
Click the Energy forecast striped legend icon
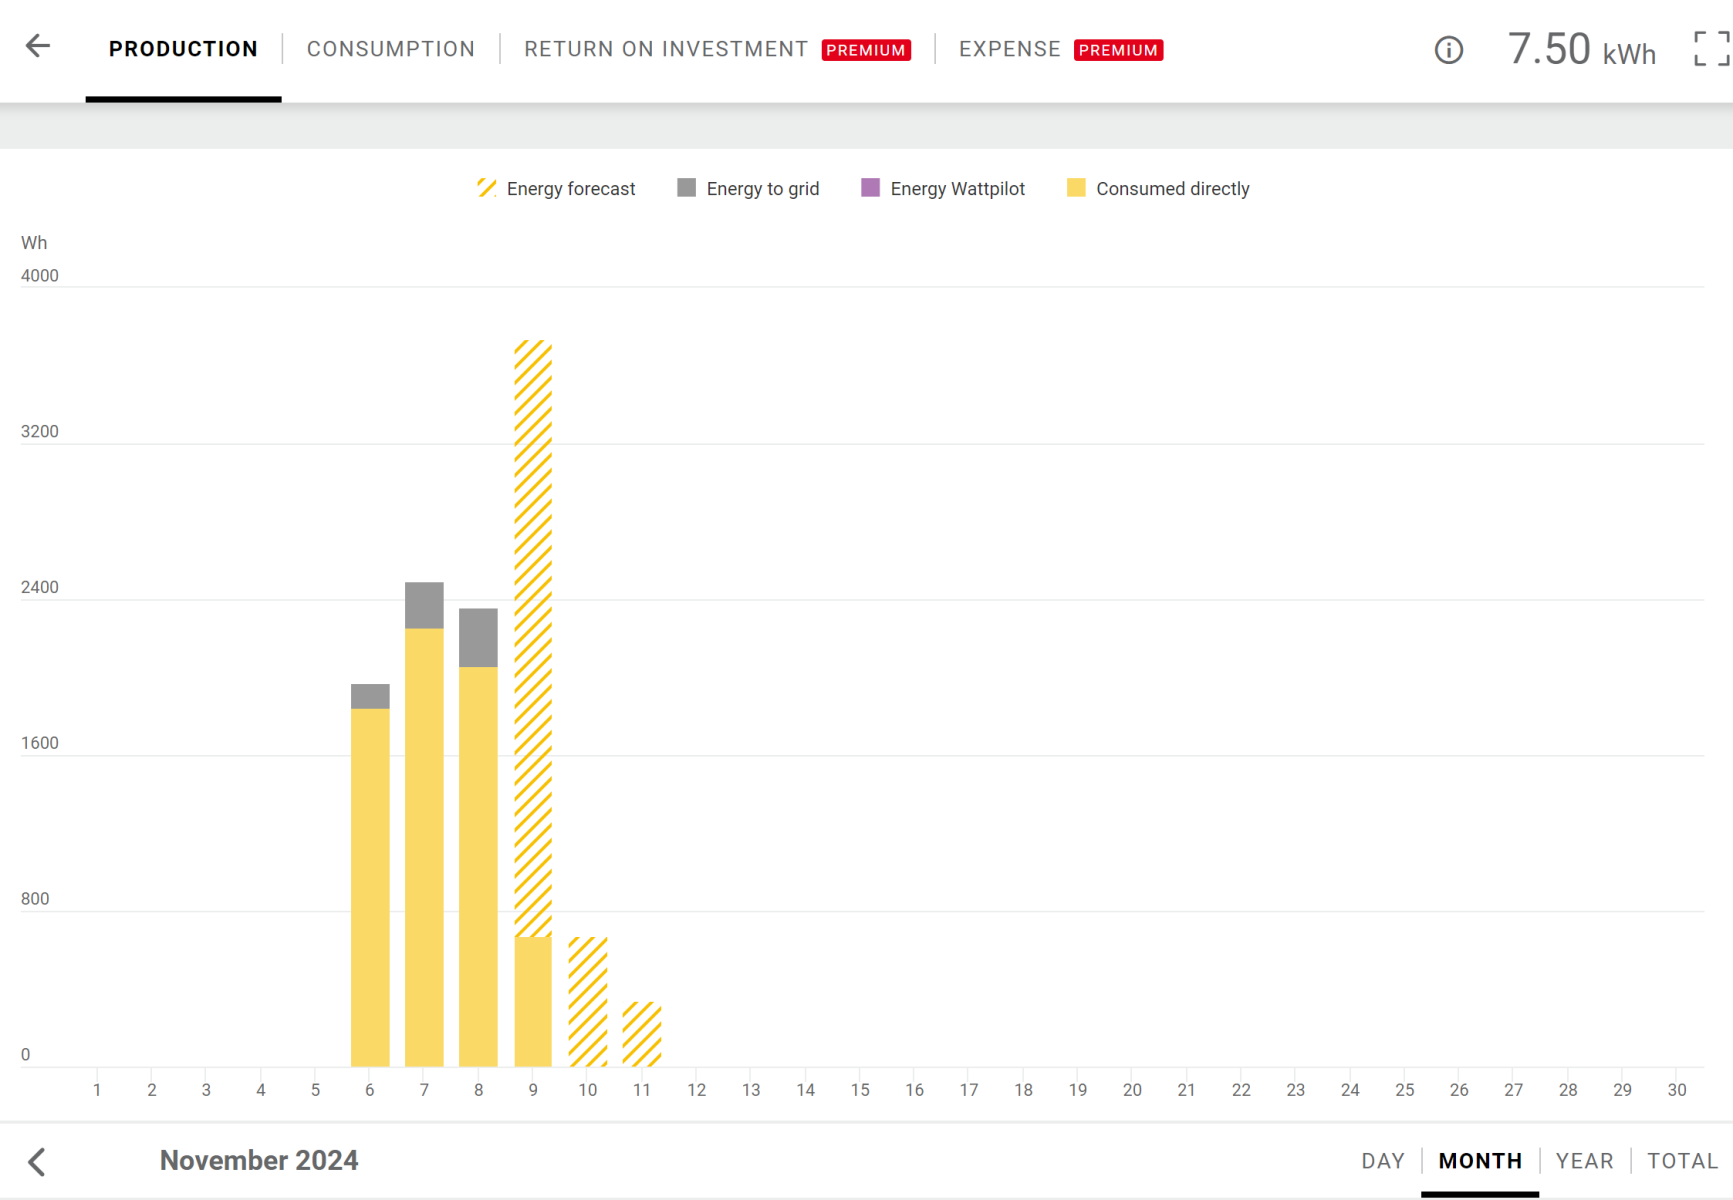point(487,188)
